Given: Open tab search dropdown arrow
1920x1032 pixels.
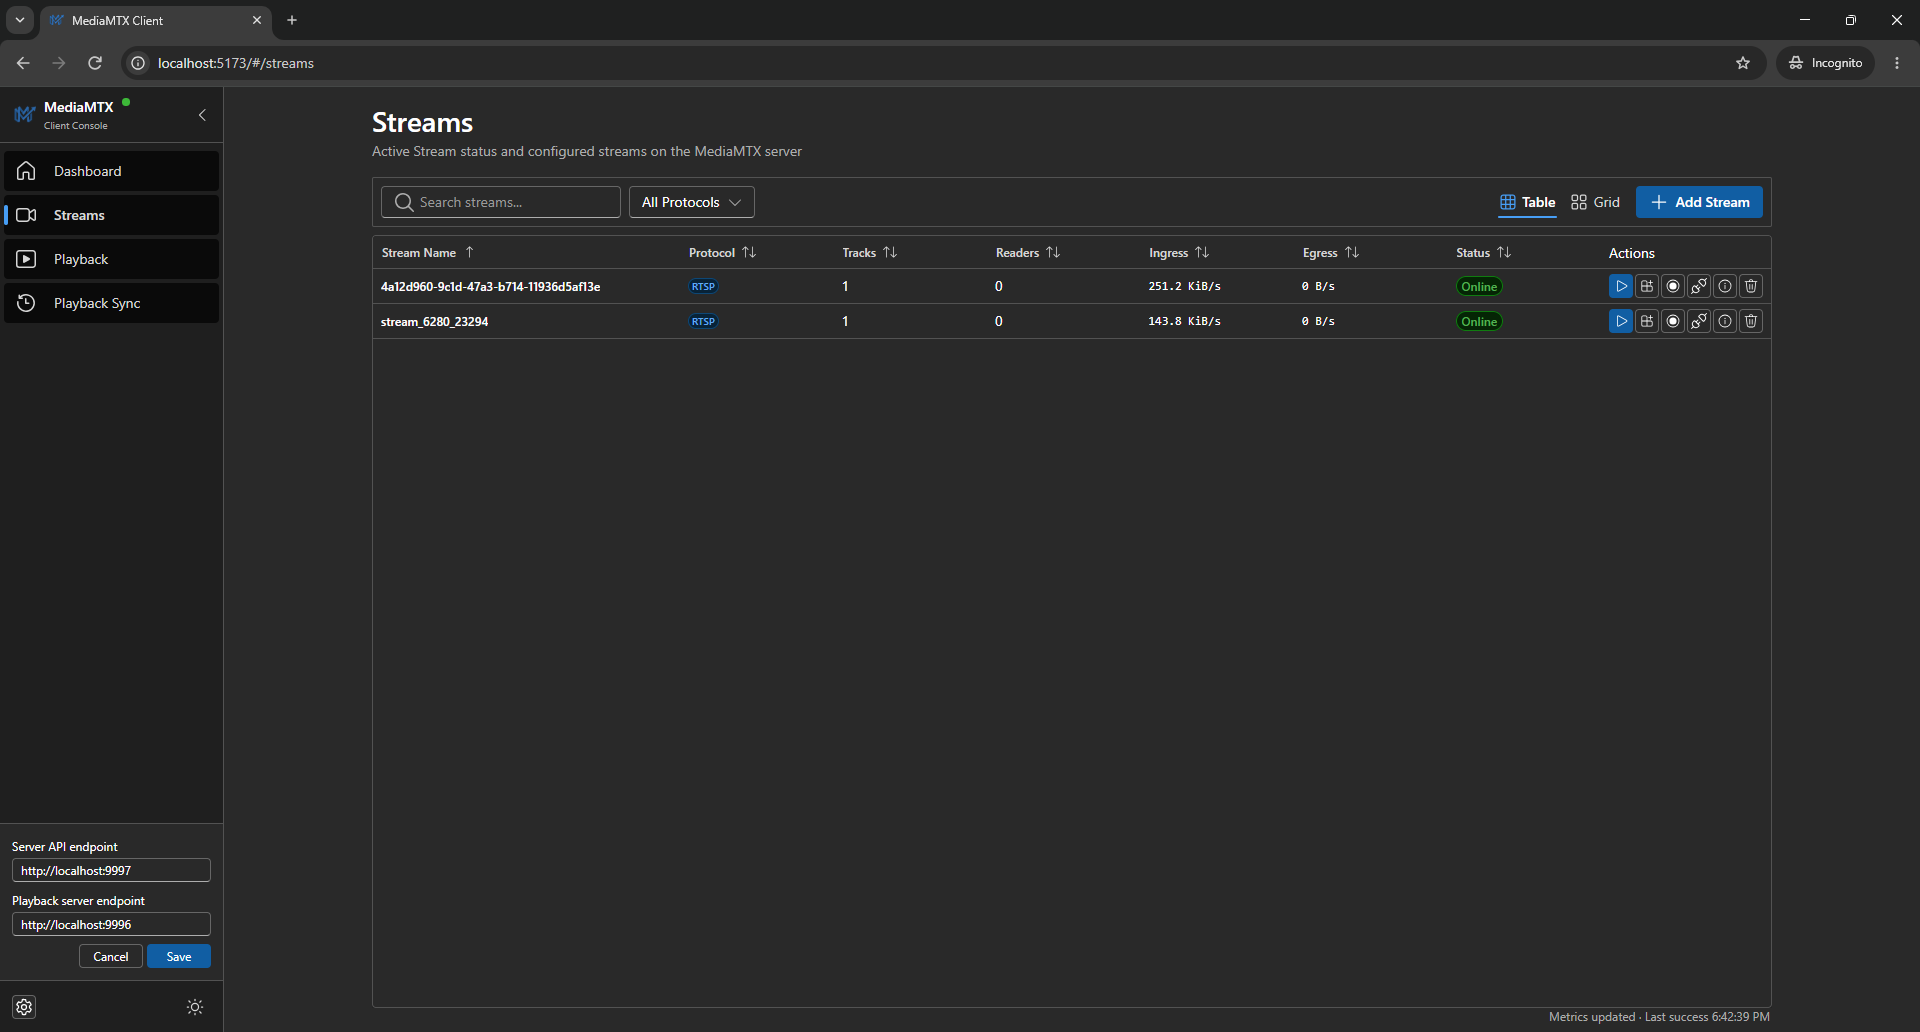Looking at the screenshot, I should pyautogui.click(x=20, y=20).
